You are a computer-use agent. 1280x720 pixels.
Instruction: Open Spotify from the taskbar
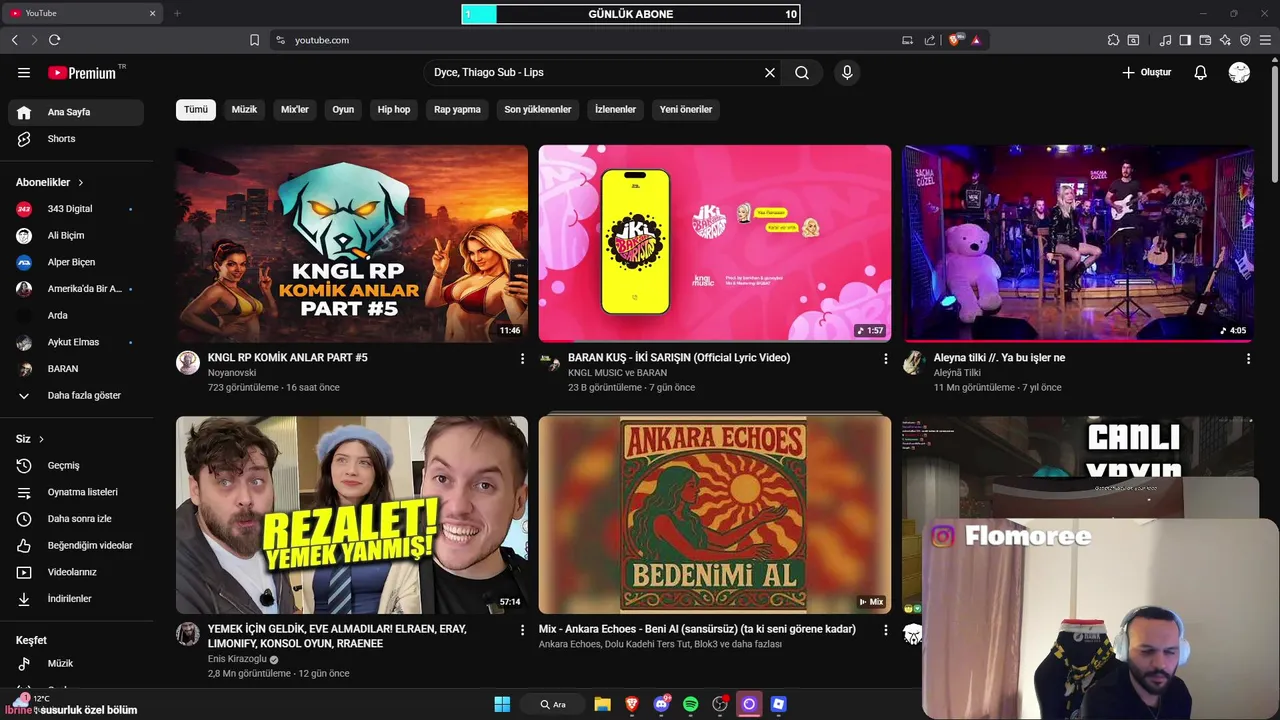coord(690,704)
